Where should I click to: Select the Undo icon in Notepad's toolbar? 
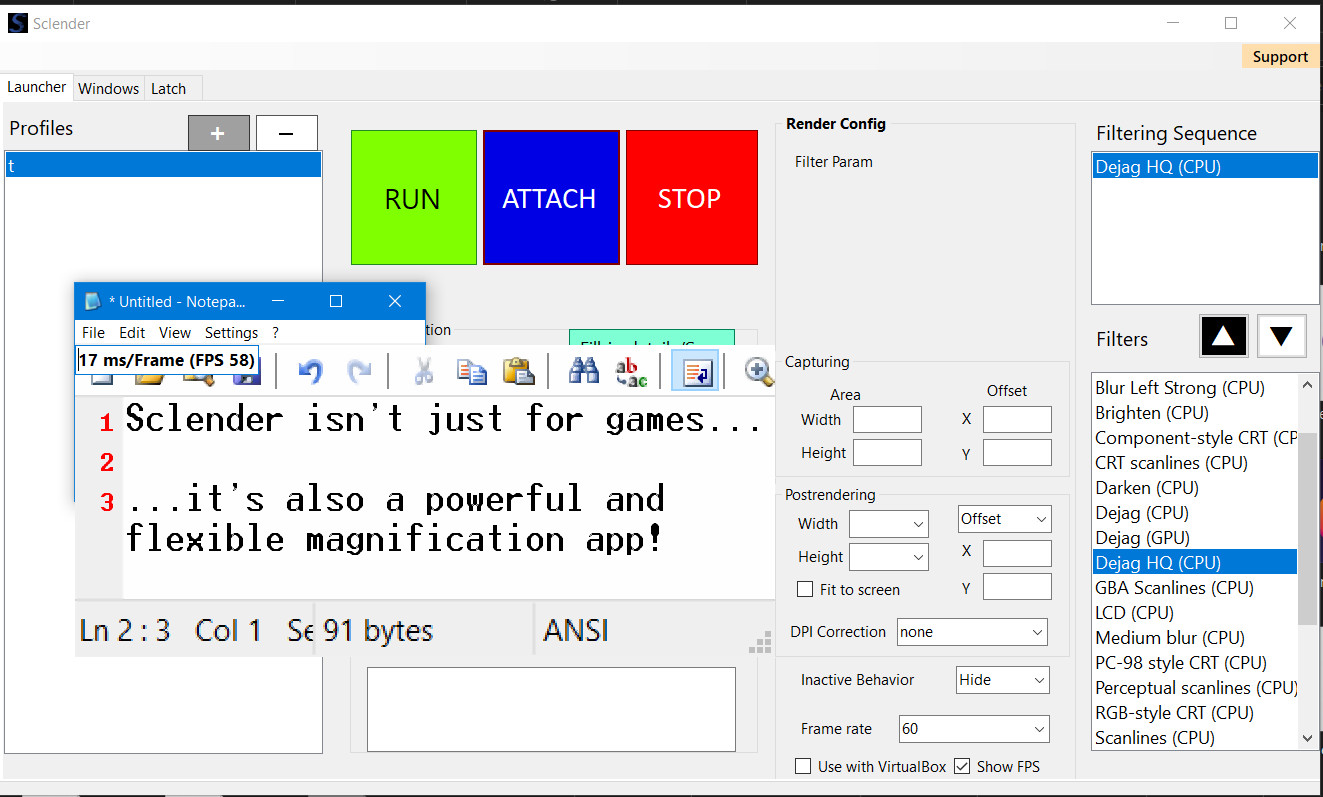pyautogui.click(x=310, y=371)
